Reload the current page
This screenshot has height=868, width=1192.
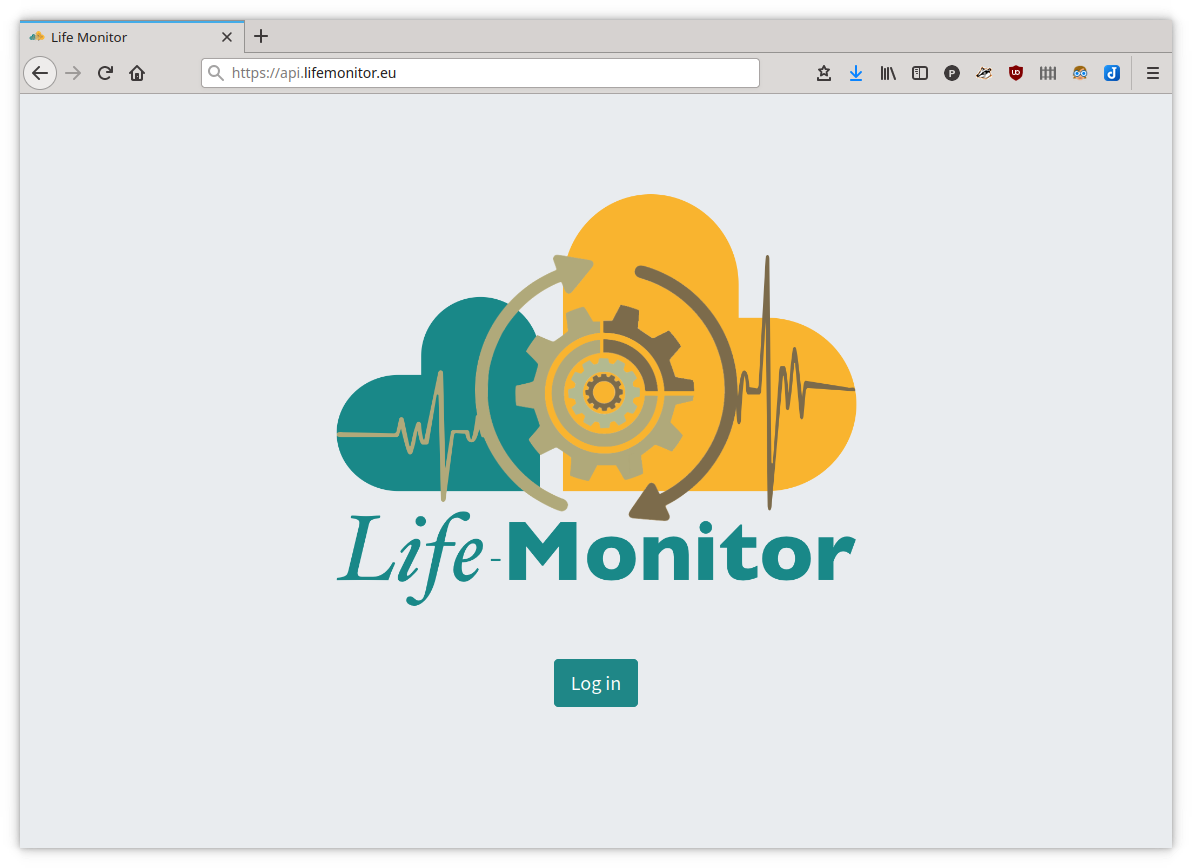(105, 73)
